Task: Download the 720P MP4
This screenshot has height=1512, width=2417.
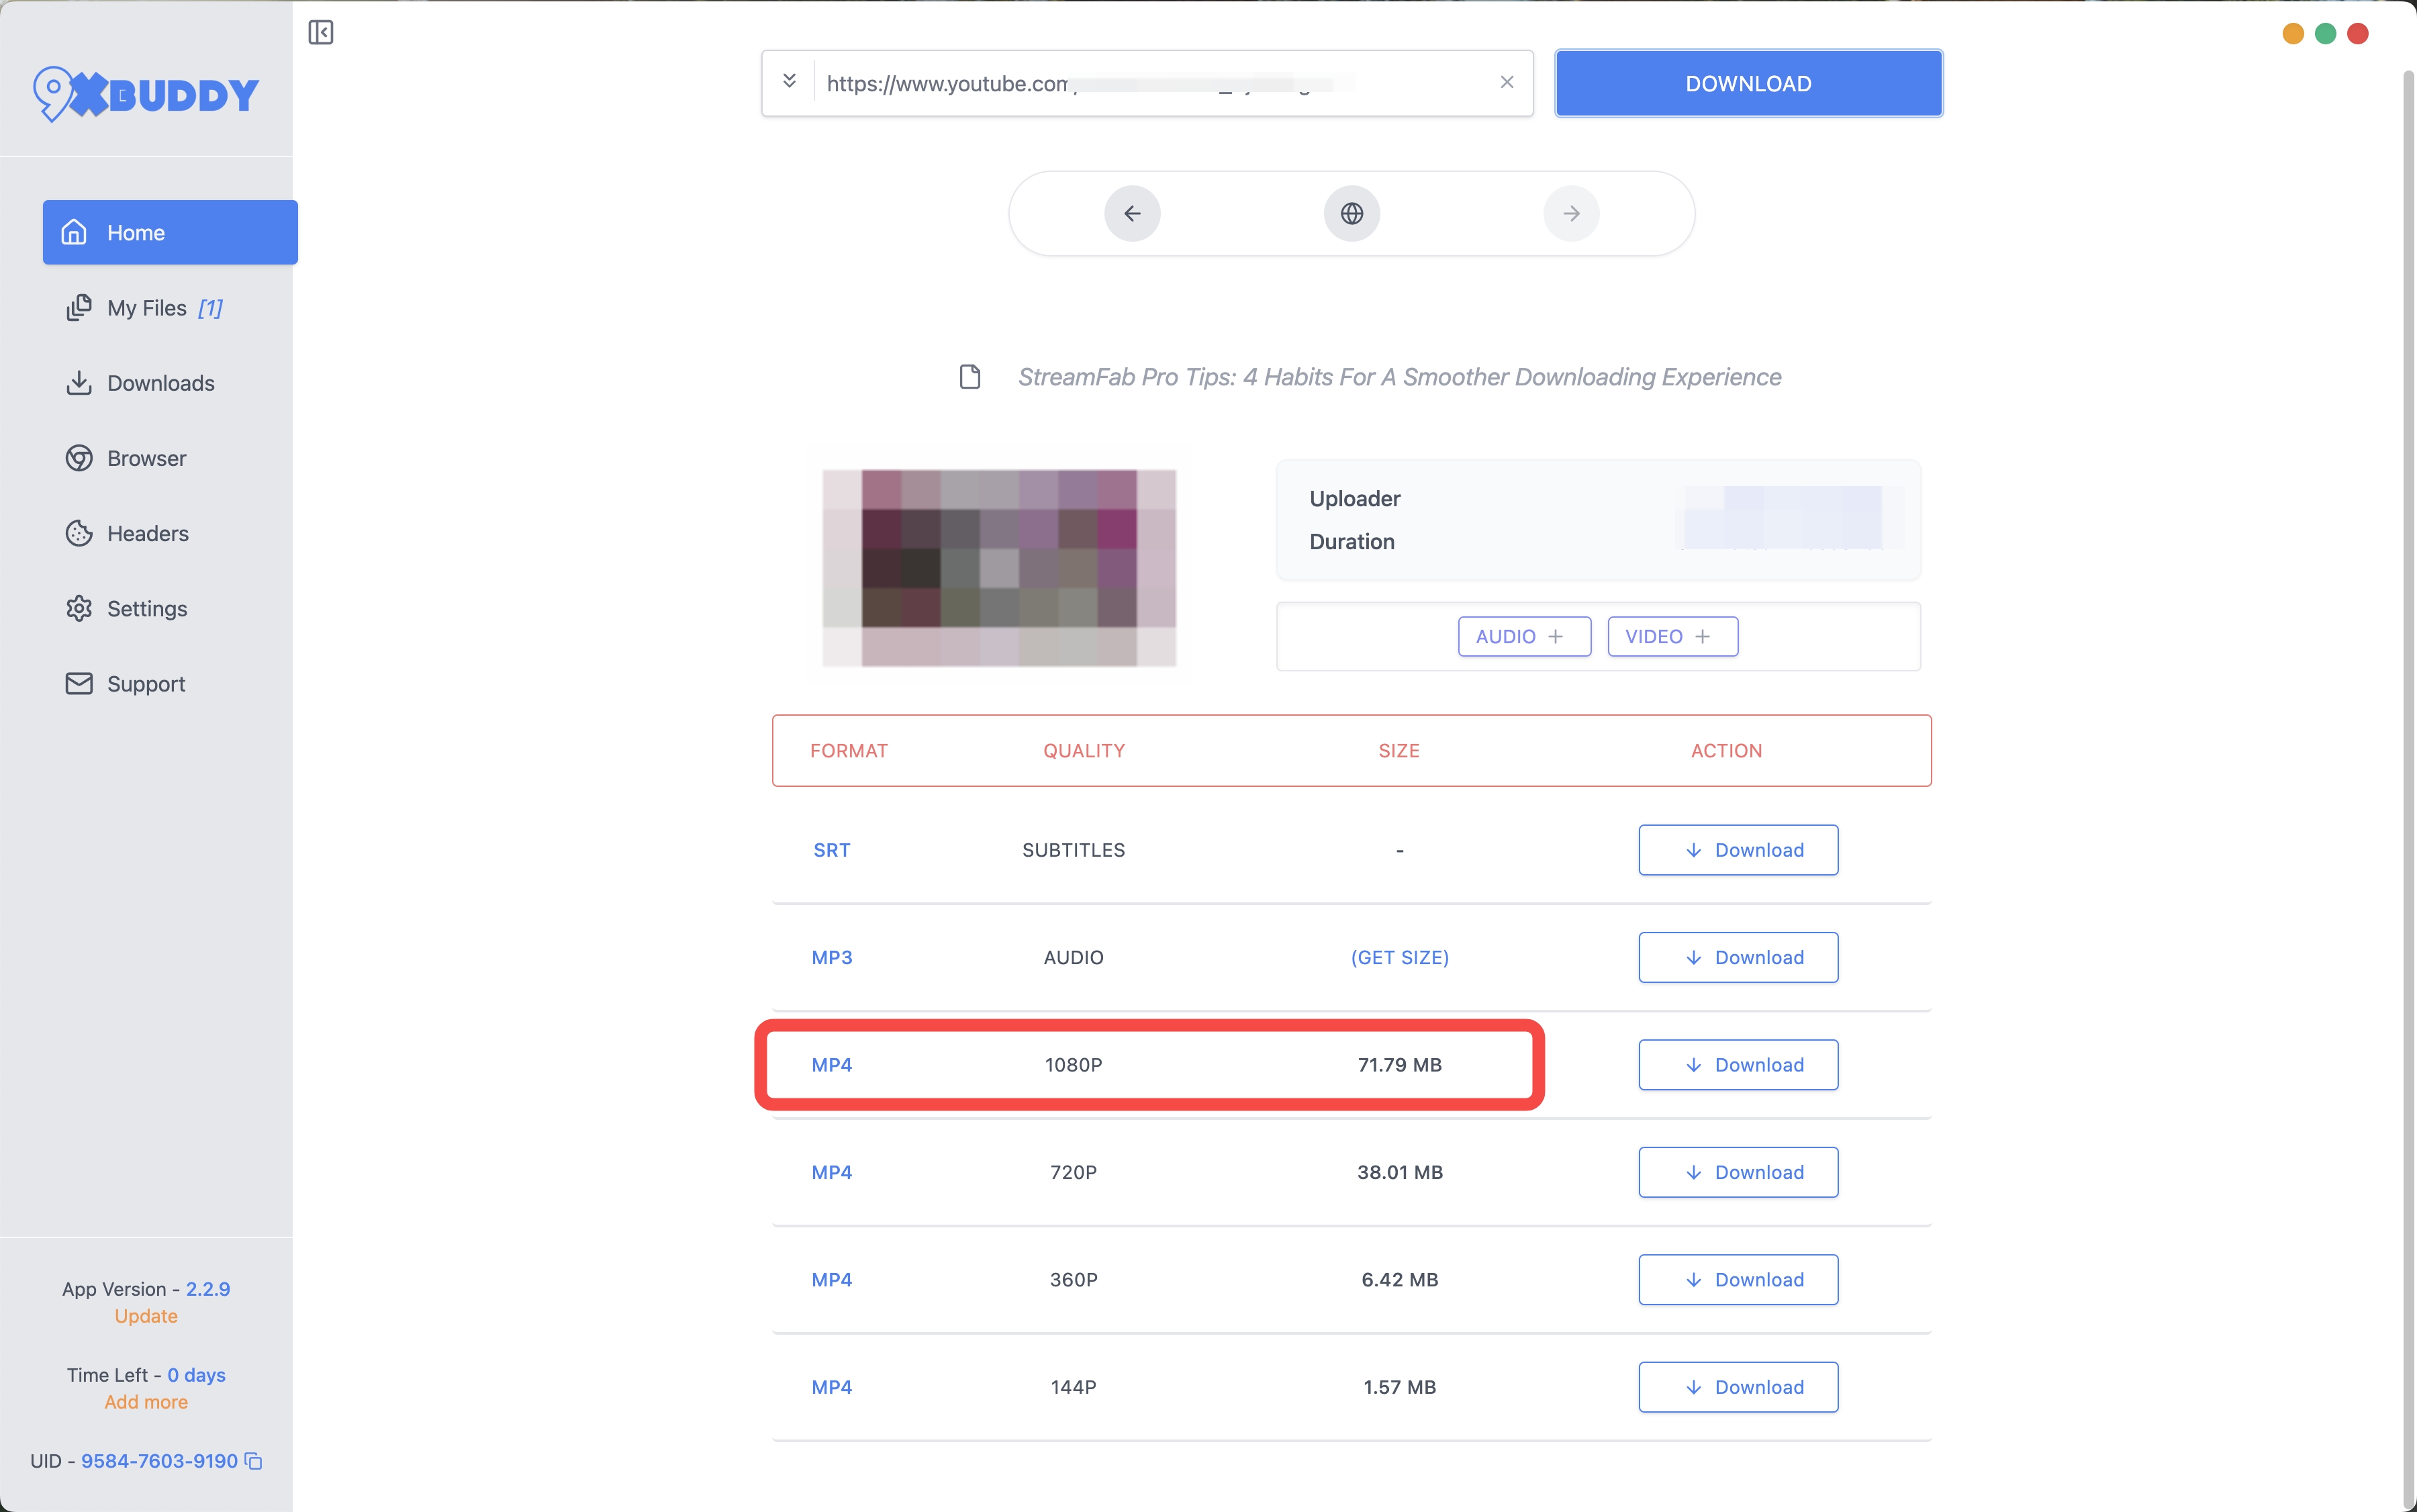Action: coord(1738,1172)
